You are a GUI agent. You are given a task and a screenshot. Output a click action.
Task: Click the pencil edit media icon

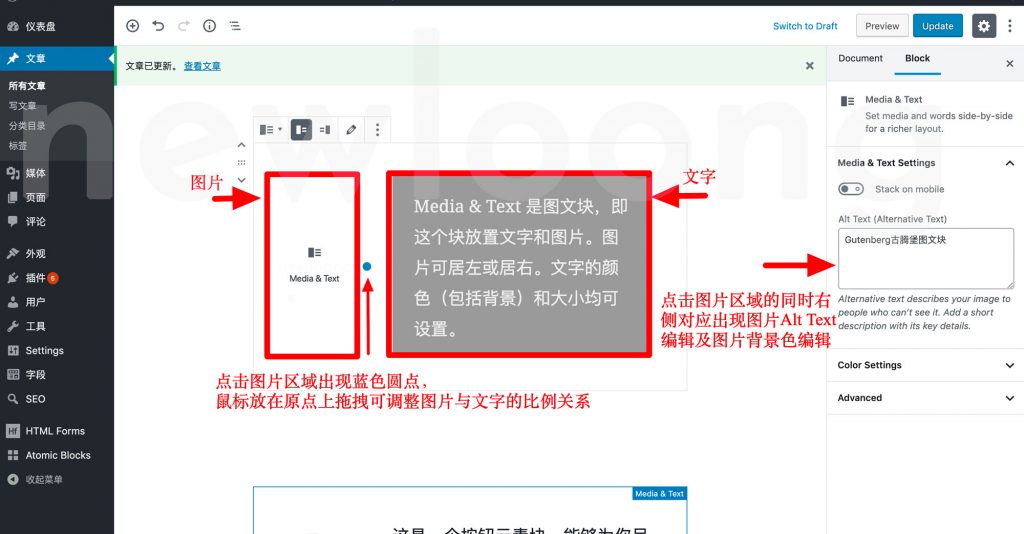[351, 129]
